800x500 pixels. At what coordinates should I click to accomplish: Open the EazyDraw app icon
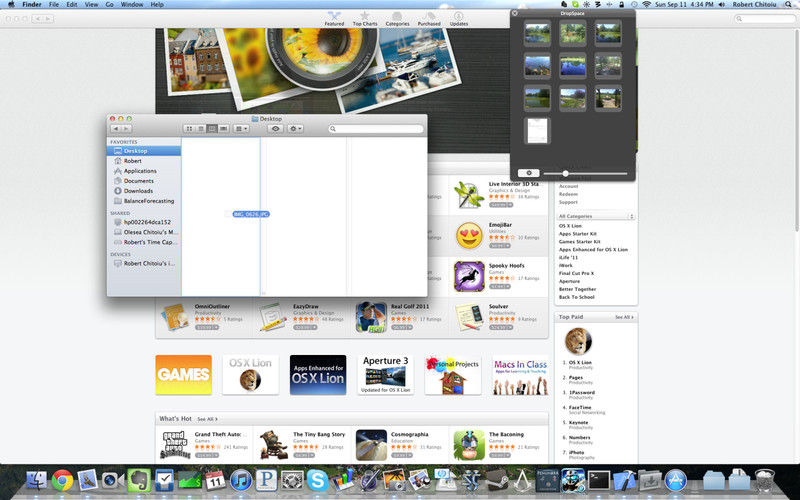pyautogui.click(x=272, y=317)
